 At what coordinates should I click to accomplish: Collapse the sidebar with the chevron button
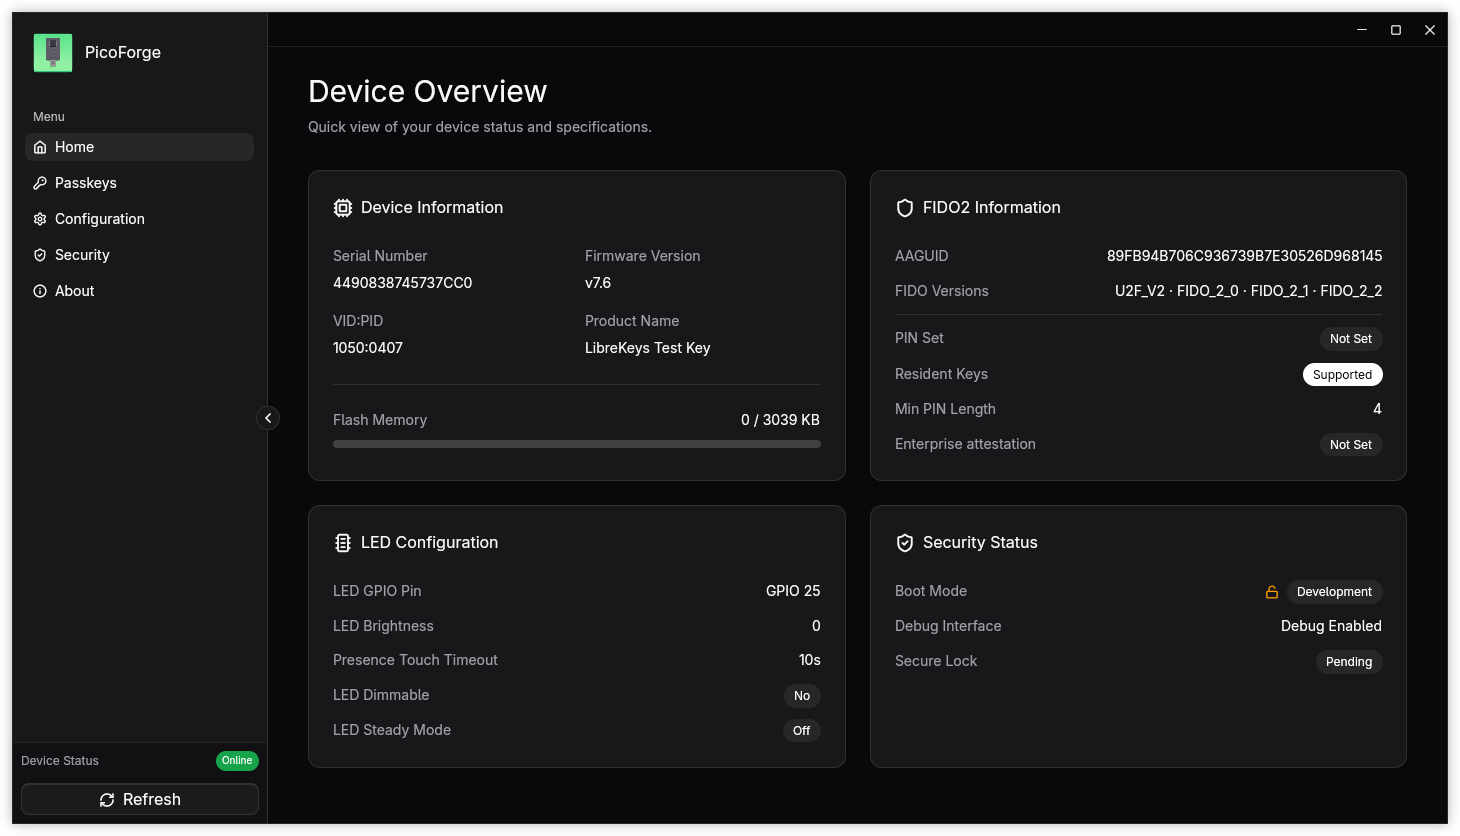point(268,418)
